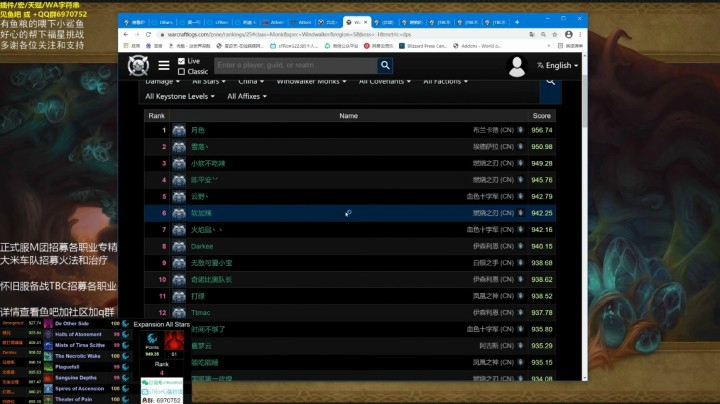Viewport: 720px width, 404px height.
Task: Bookmark the page with the star icon
Action: pyautogui.click(x=555, y=34)
